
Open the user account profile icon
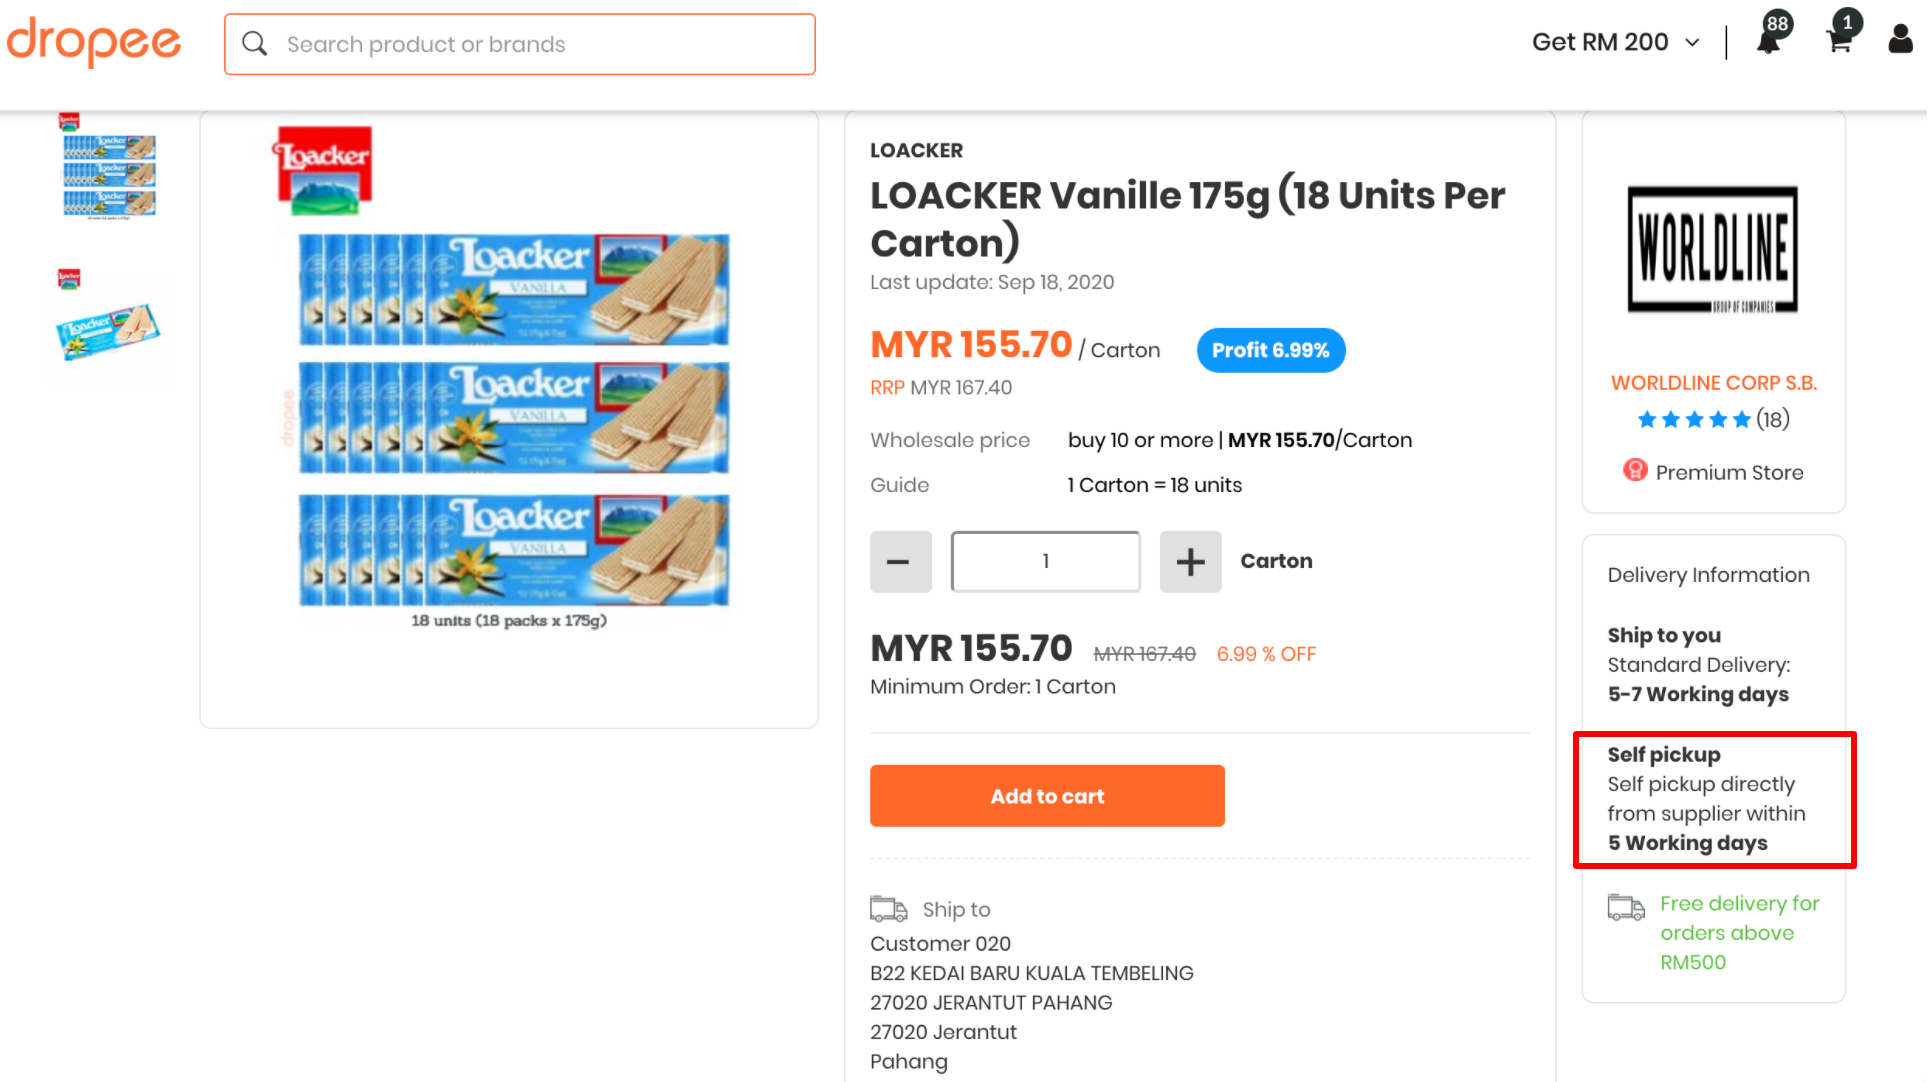click(x=1900, y=40)
